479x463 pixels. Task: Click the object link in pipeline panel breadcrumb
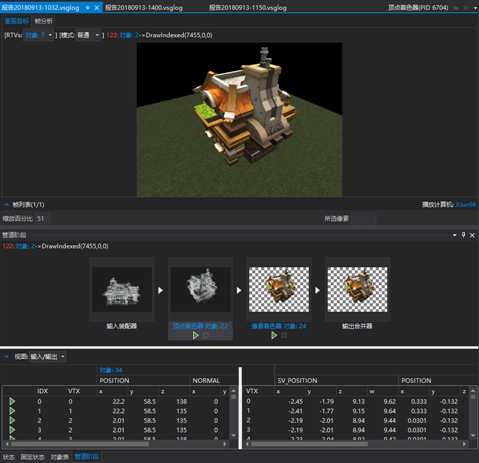tap(26, 246)
